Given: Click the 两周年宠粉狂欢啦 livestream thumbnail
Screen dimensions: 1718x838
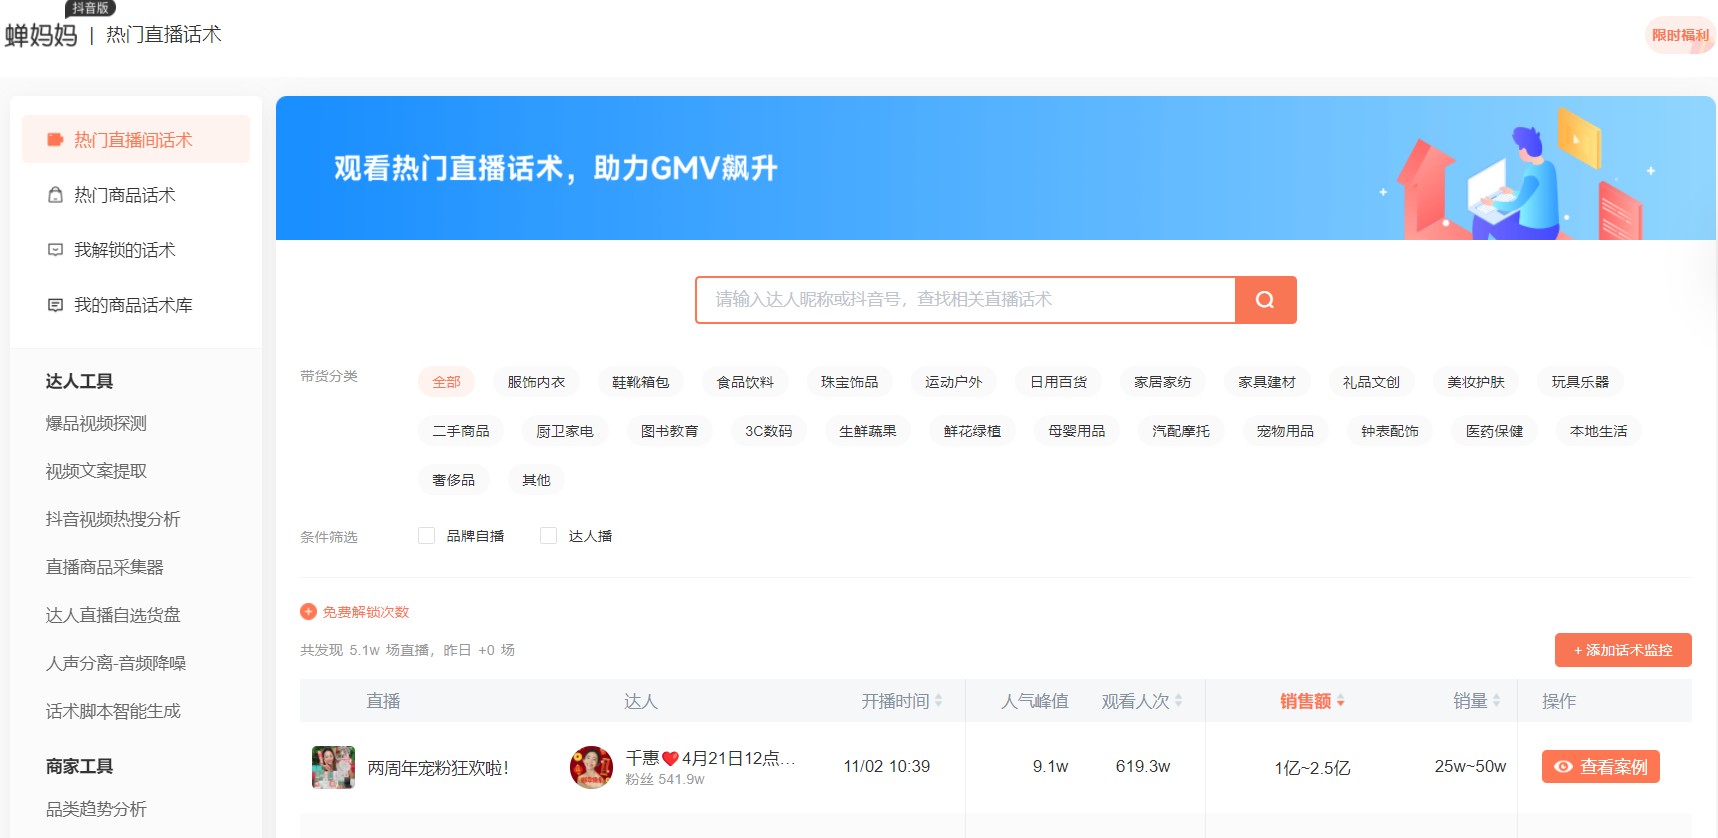Looking at the screenshot, I should click(x=333, y=767).
